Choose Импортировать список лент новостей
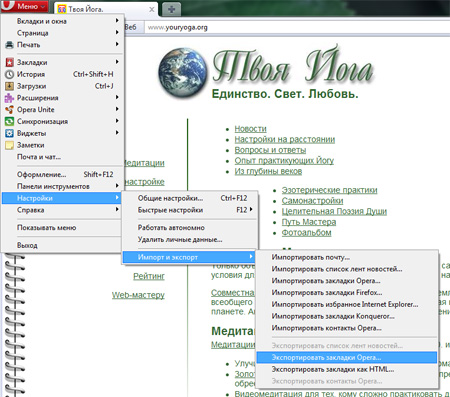 click(347, 269)
